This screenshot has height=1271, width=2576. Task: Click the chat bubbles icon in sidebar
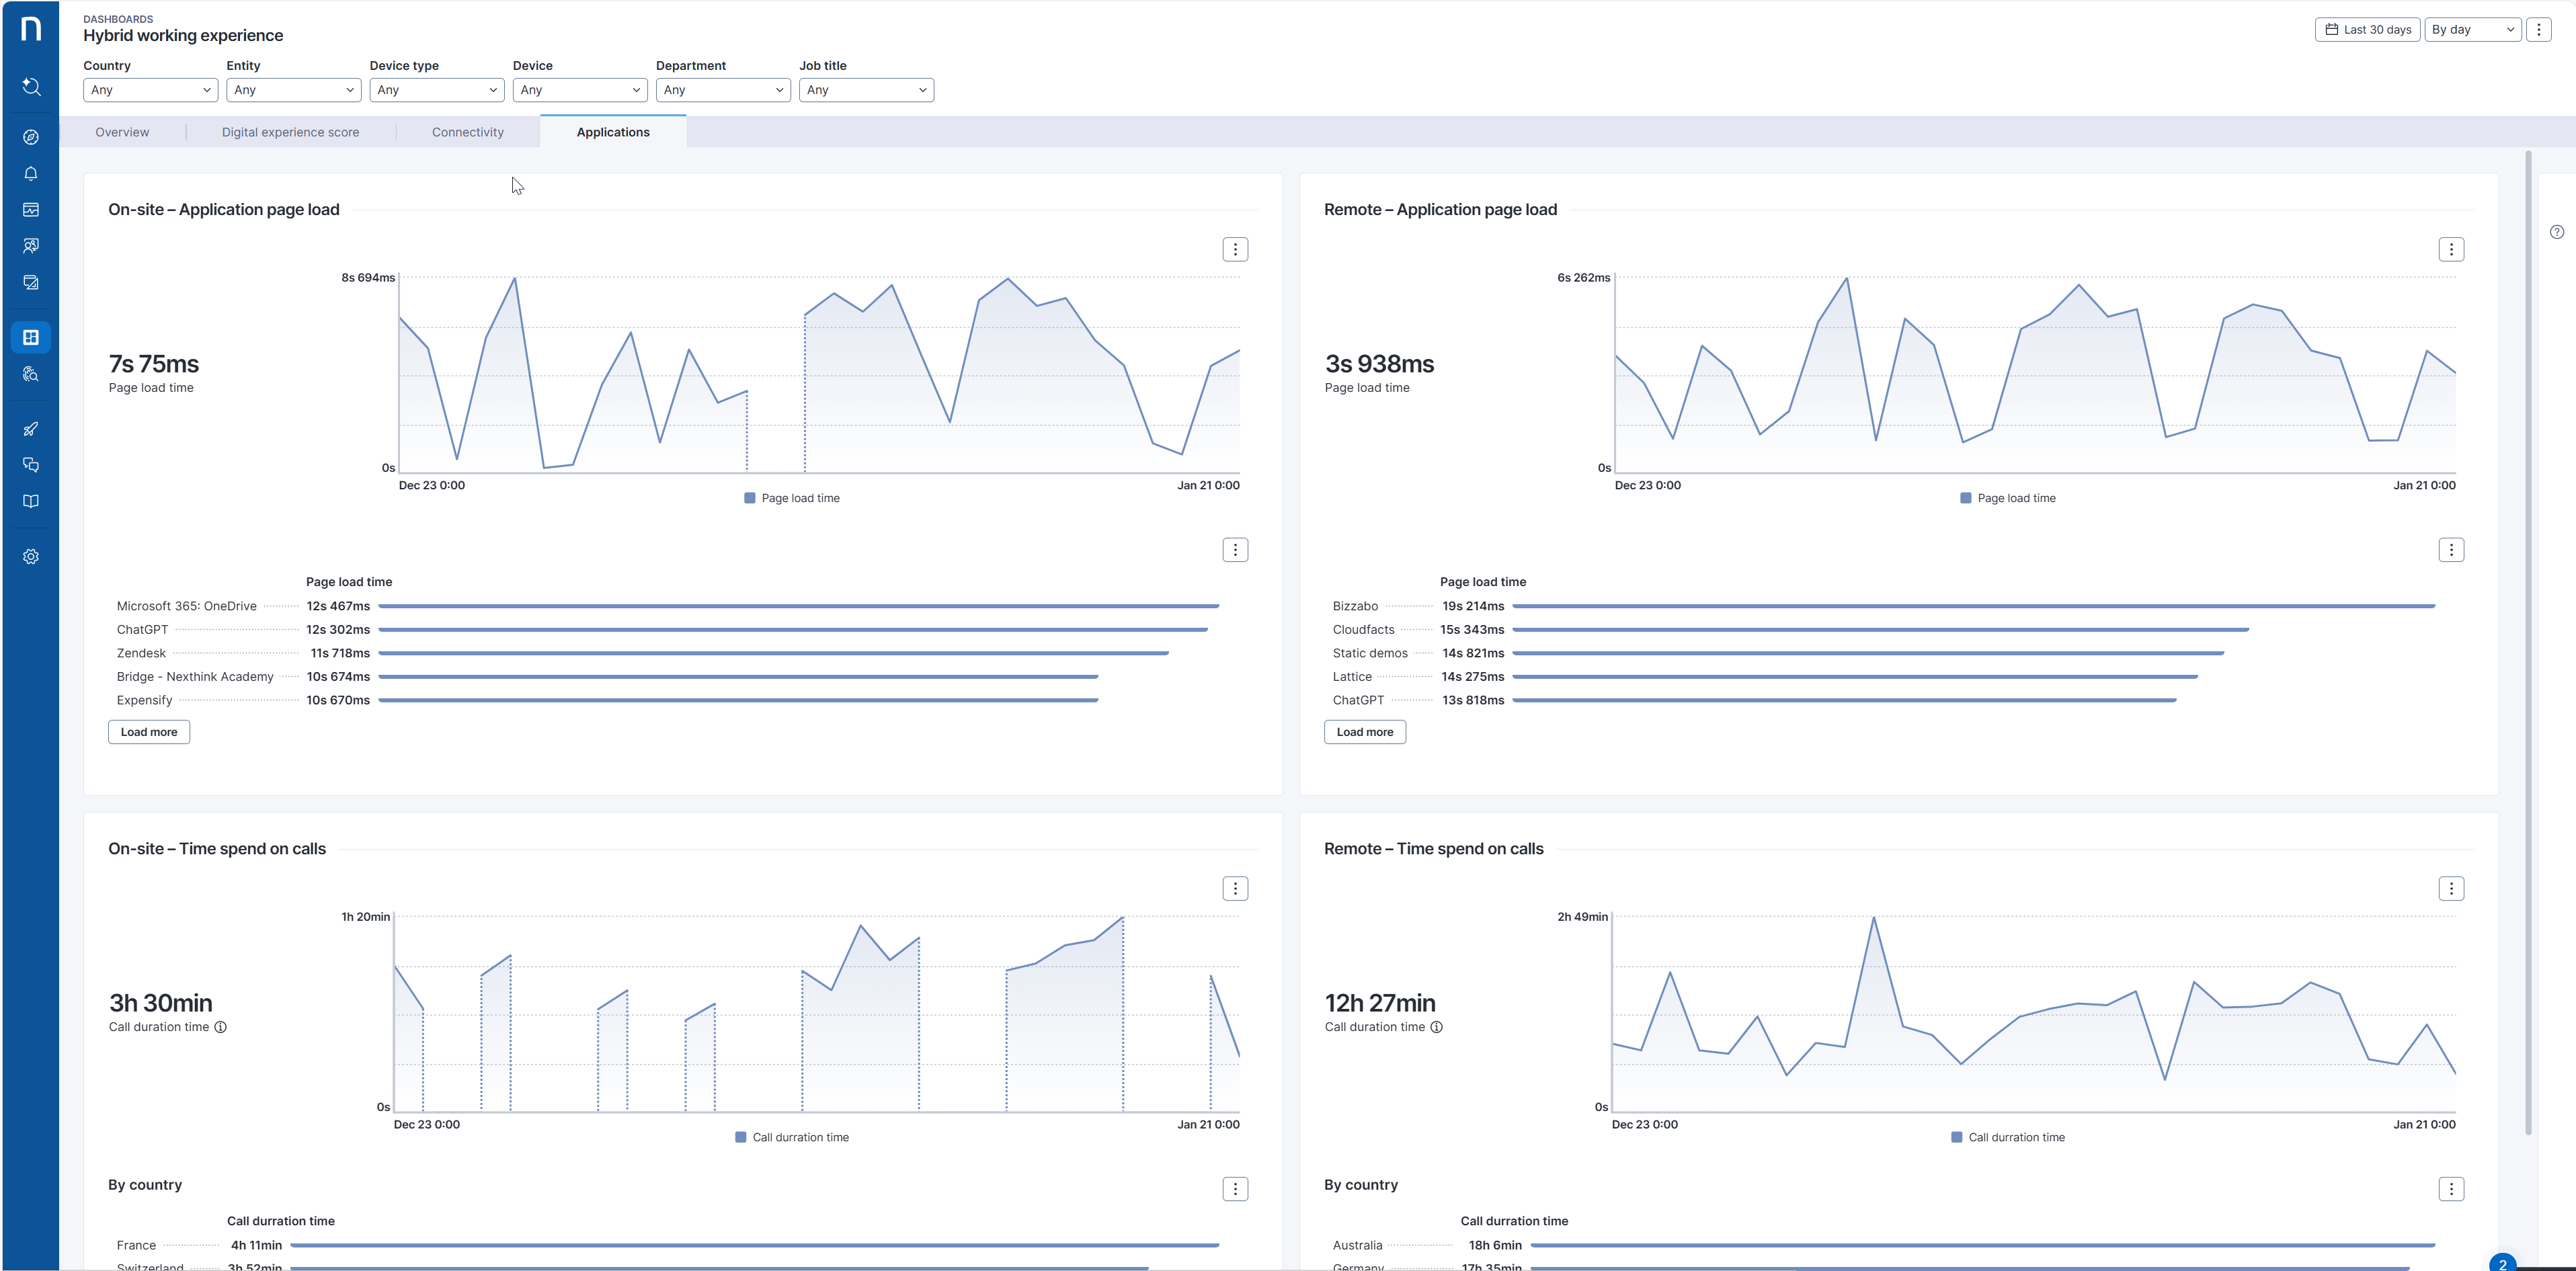coord(31,465)
